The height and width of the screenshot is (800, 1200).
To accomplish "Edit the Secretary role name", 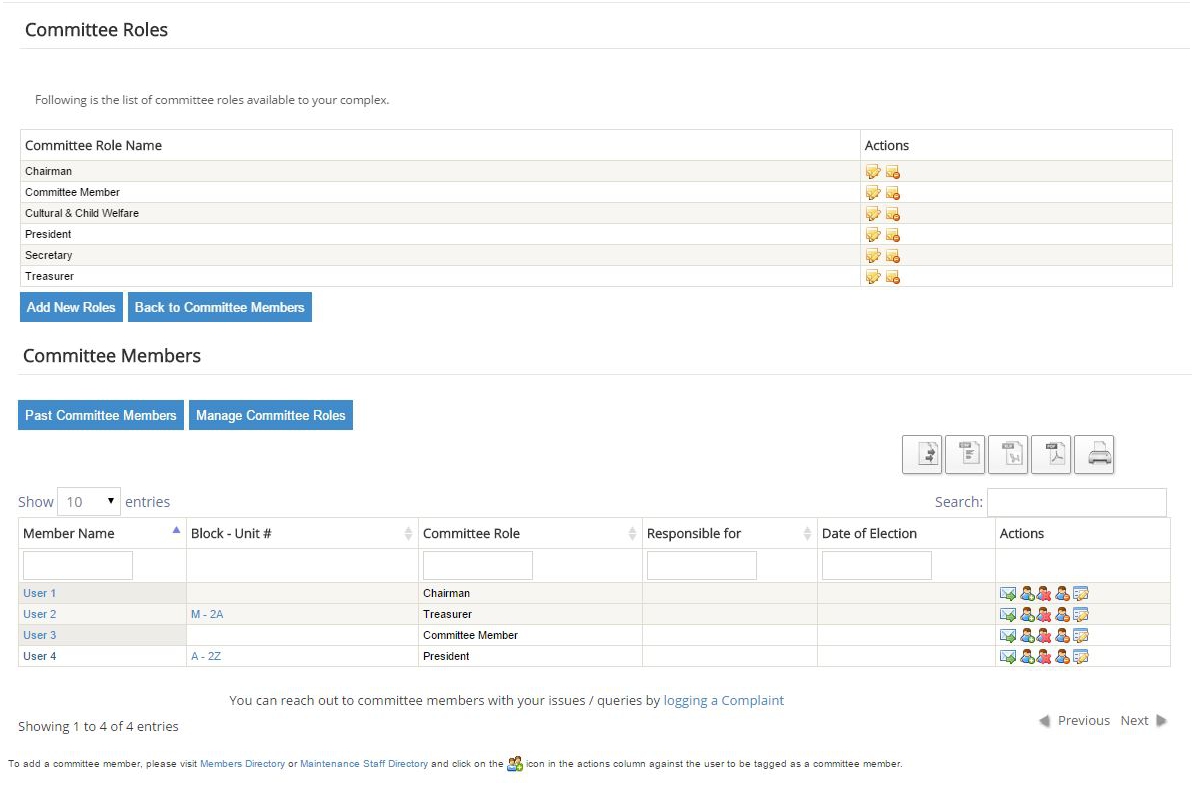I will tap(873, 256).
